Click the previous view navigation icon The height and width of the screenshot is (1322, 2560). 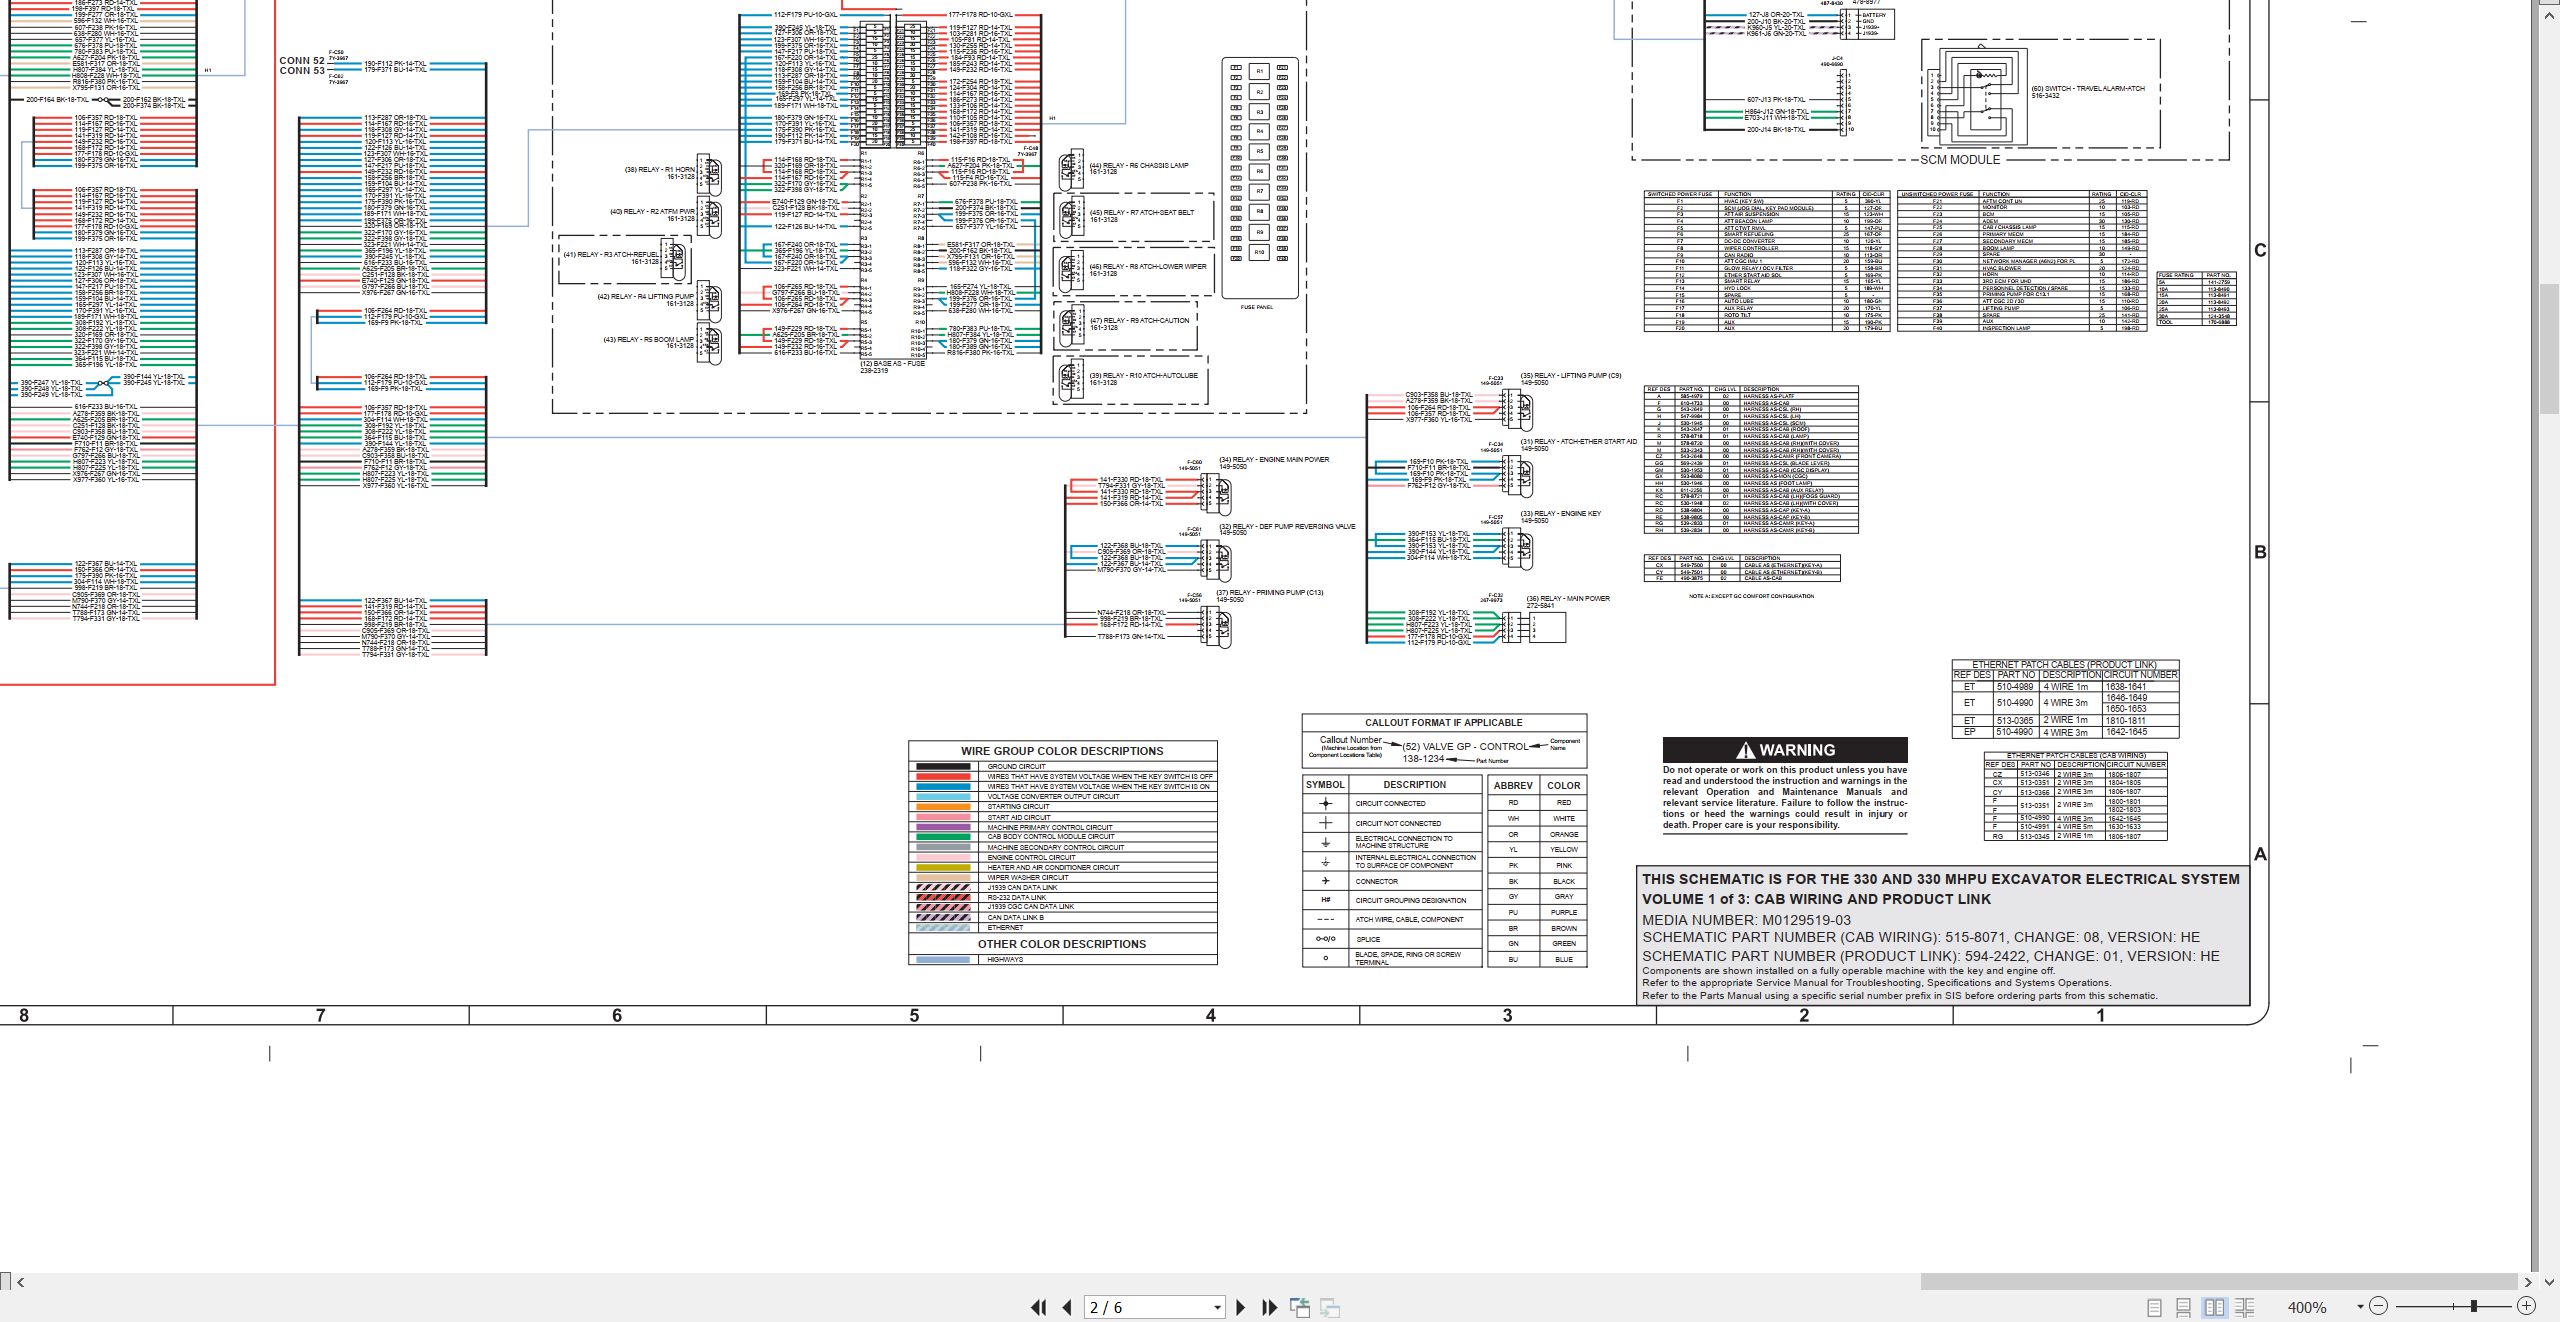1300,1307
